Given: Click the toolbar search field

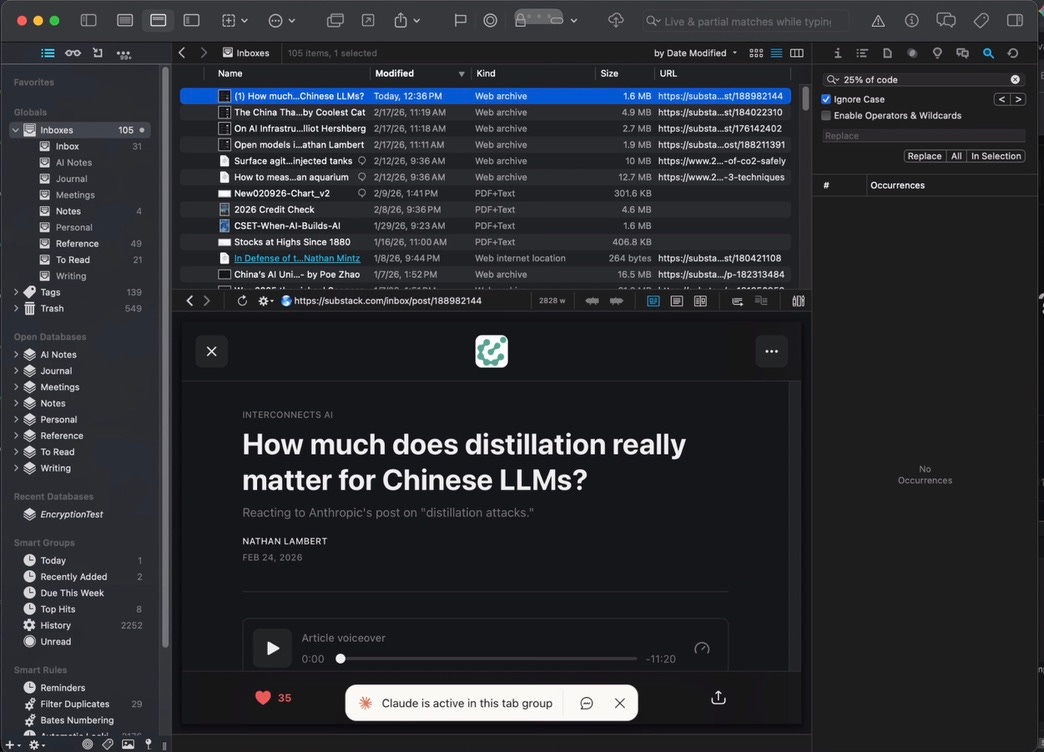Looking at the screenshot, I should 746,21.
